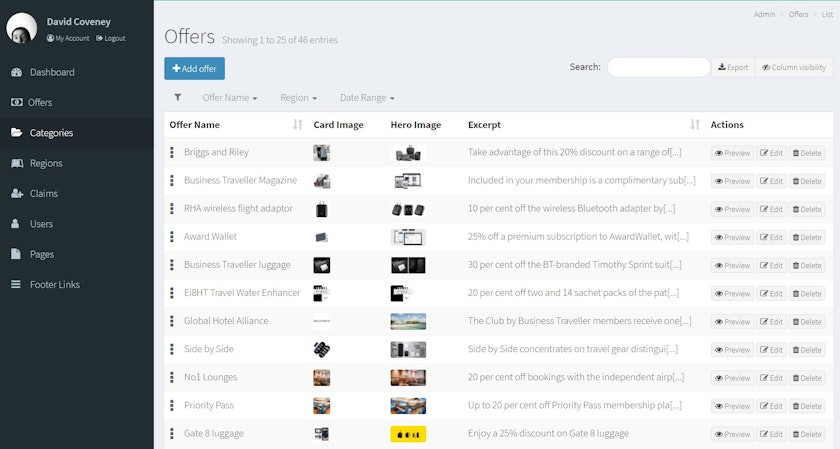Open the Date Range filter dropdown

(366, 98)
